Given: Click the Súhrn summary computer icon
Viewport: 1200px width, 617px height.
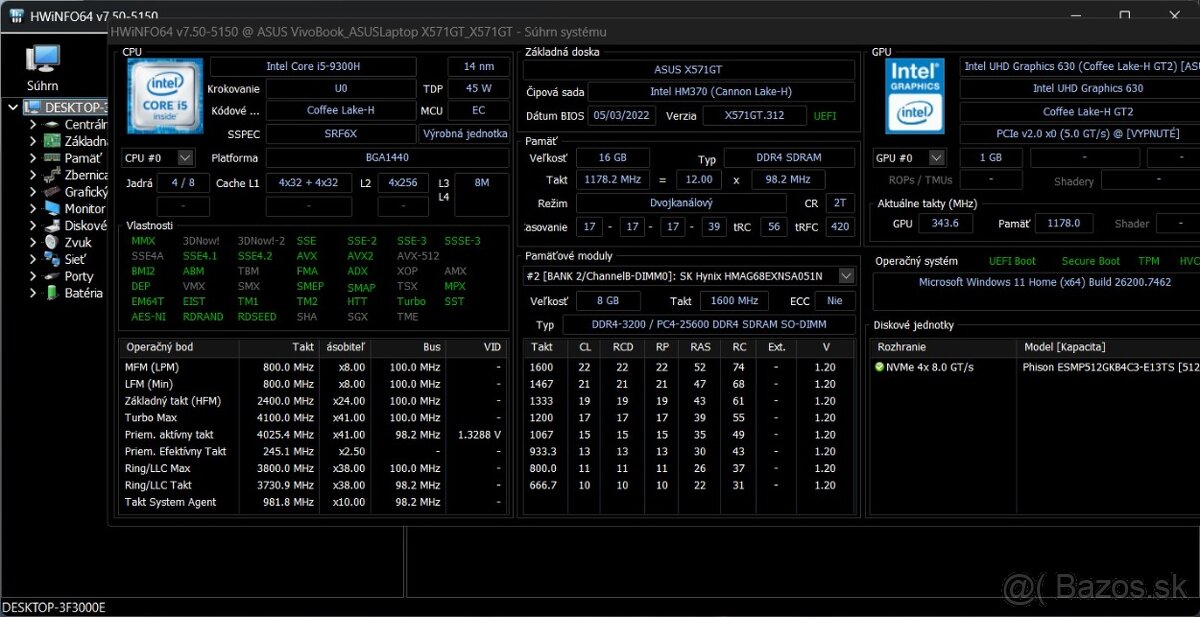Looking at the screenshot, I should coord(43,59).
